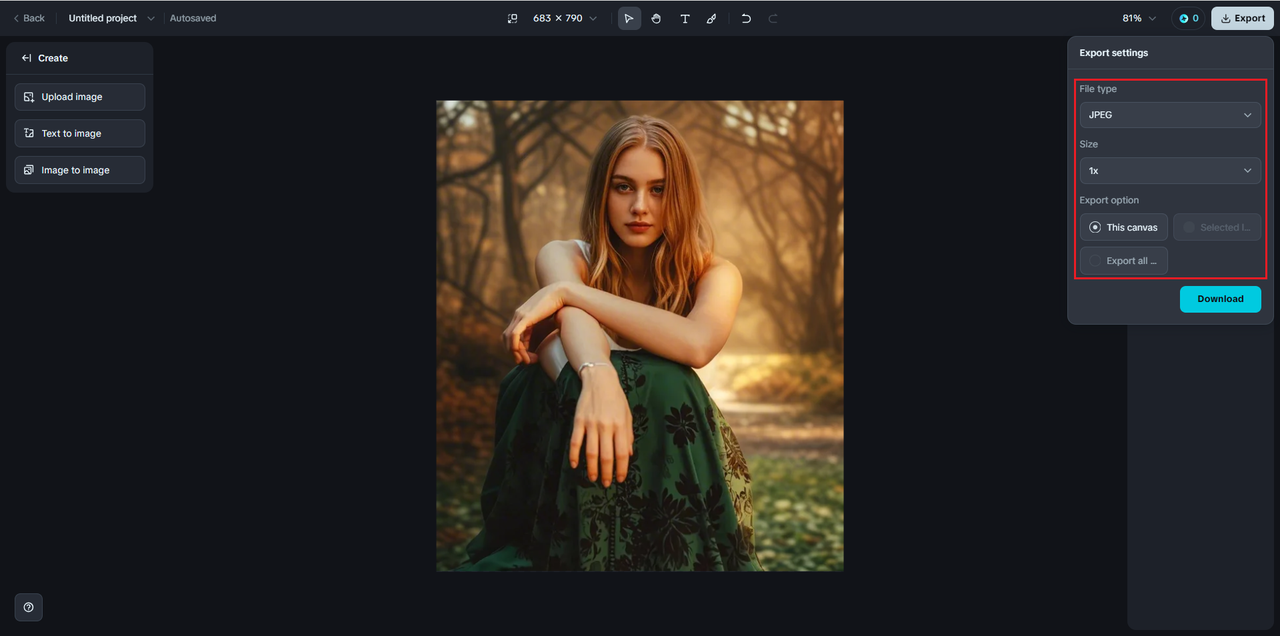Choose Image to image option
The height and width of the screenshot is (636, 1280).
pos(80,170)
